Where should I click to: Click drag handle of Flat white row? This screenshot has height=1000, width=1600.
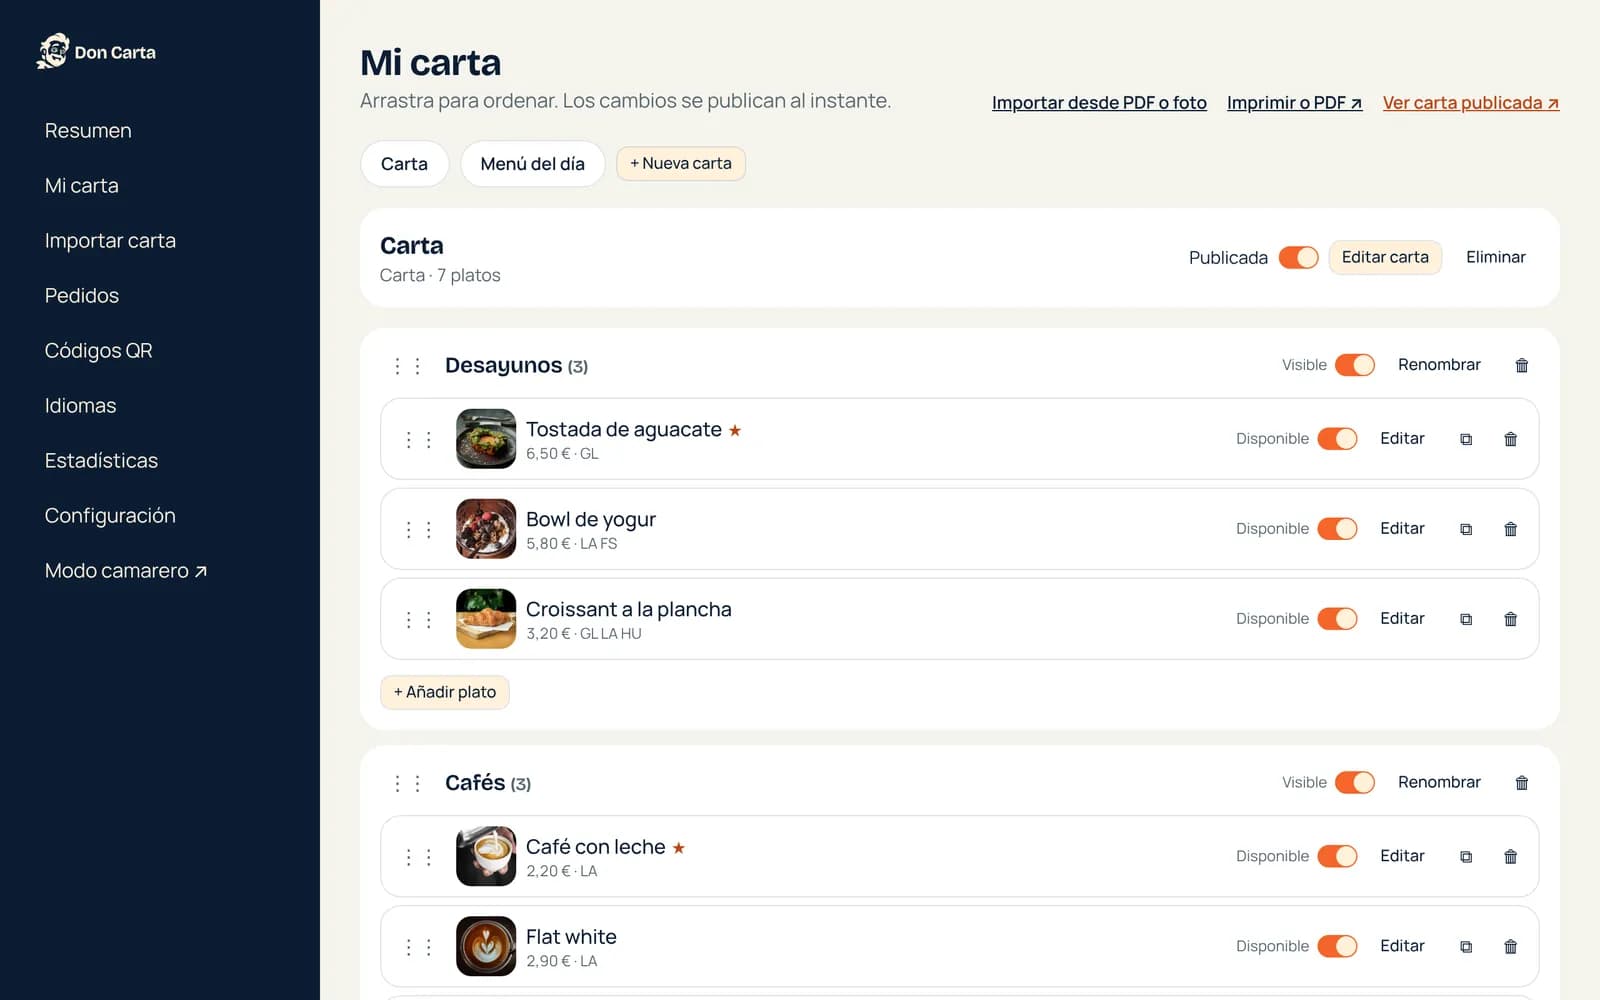coord(418,946)
